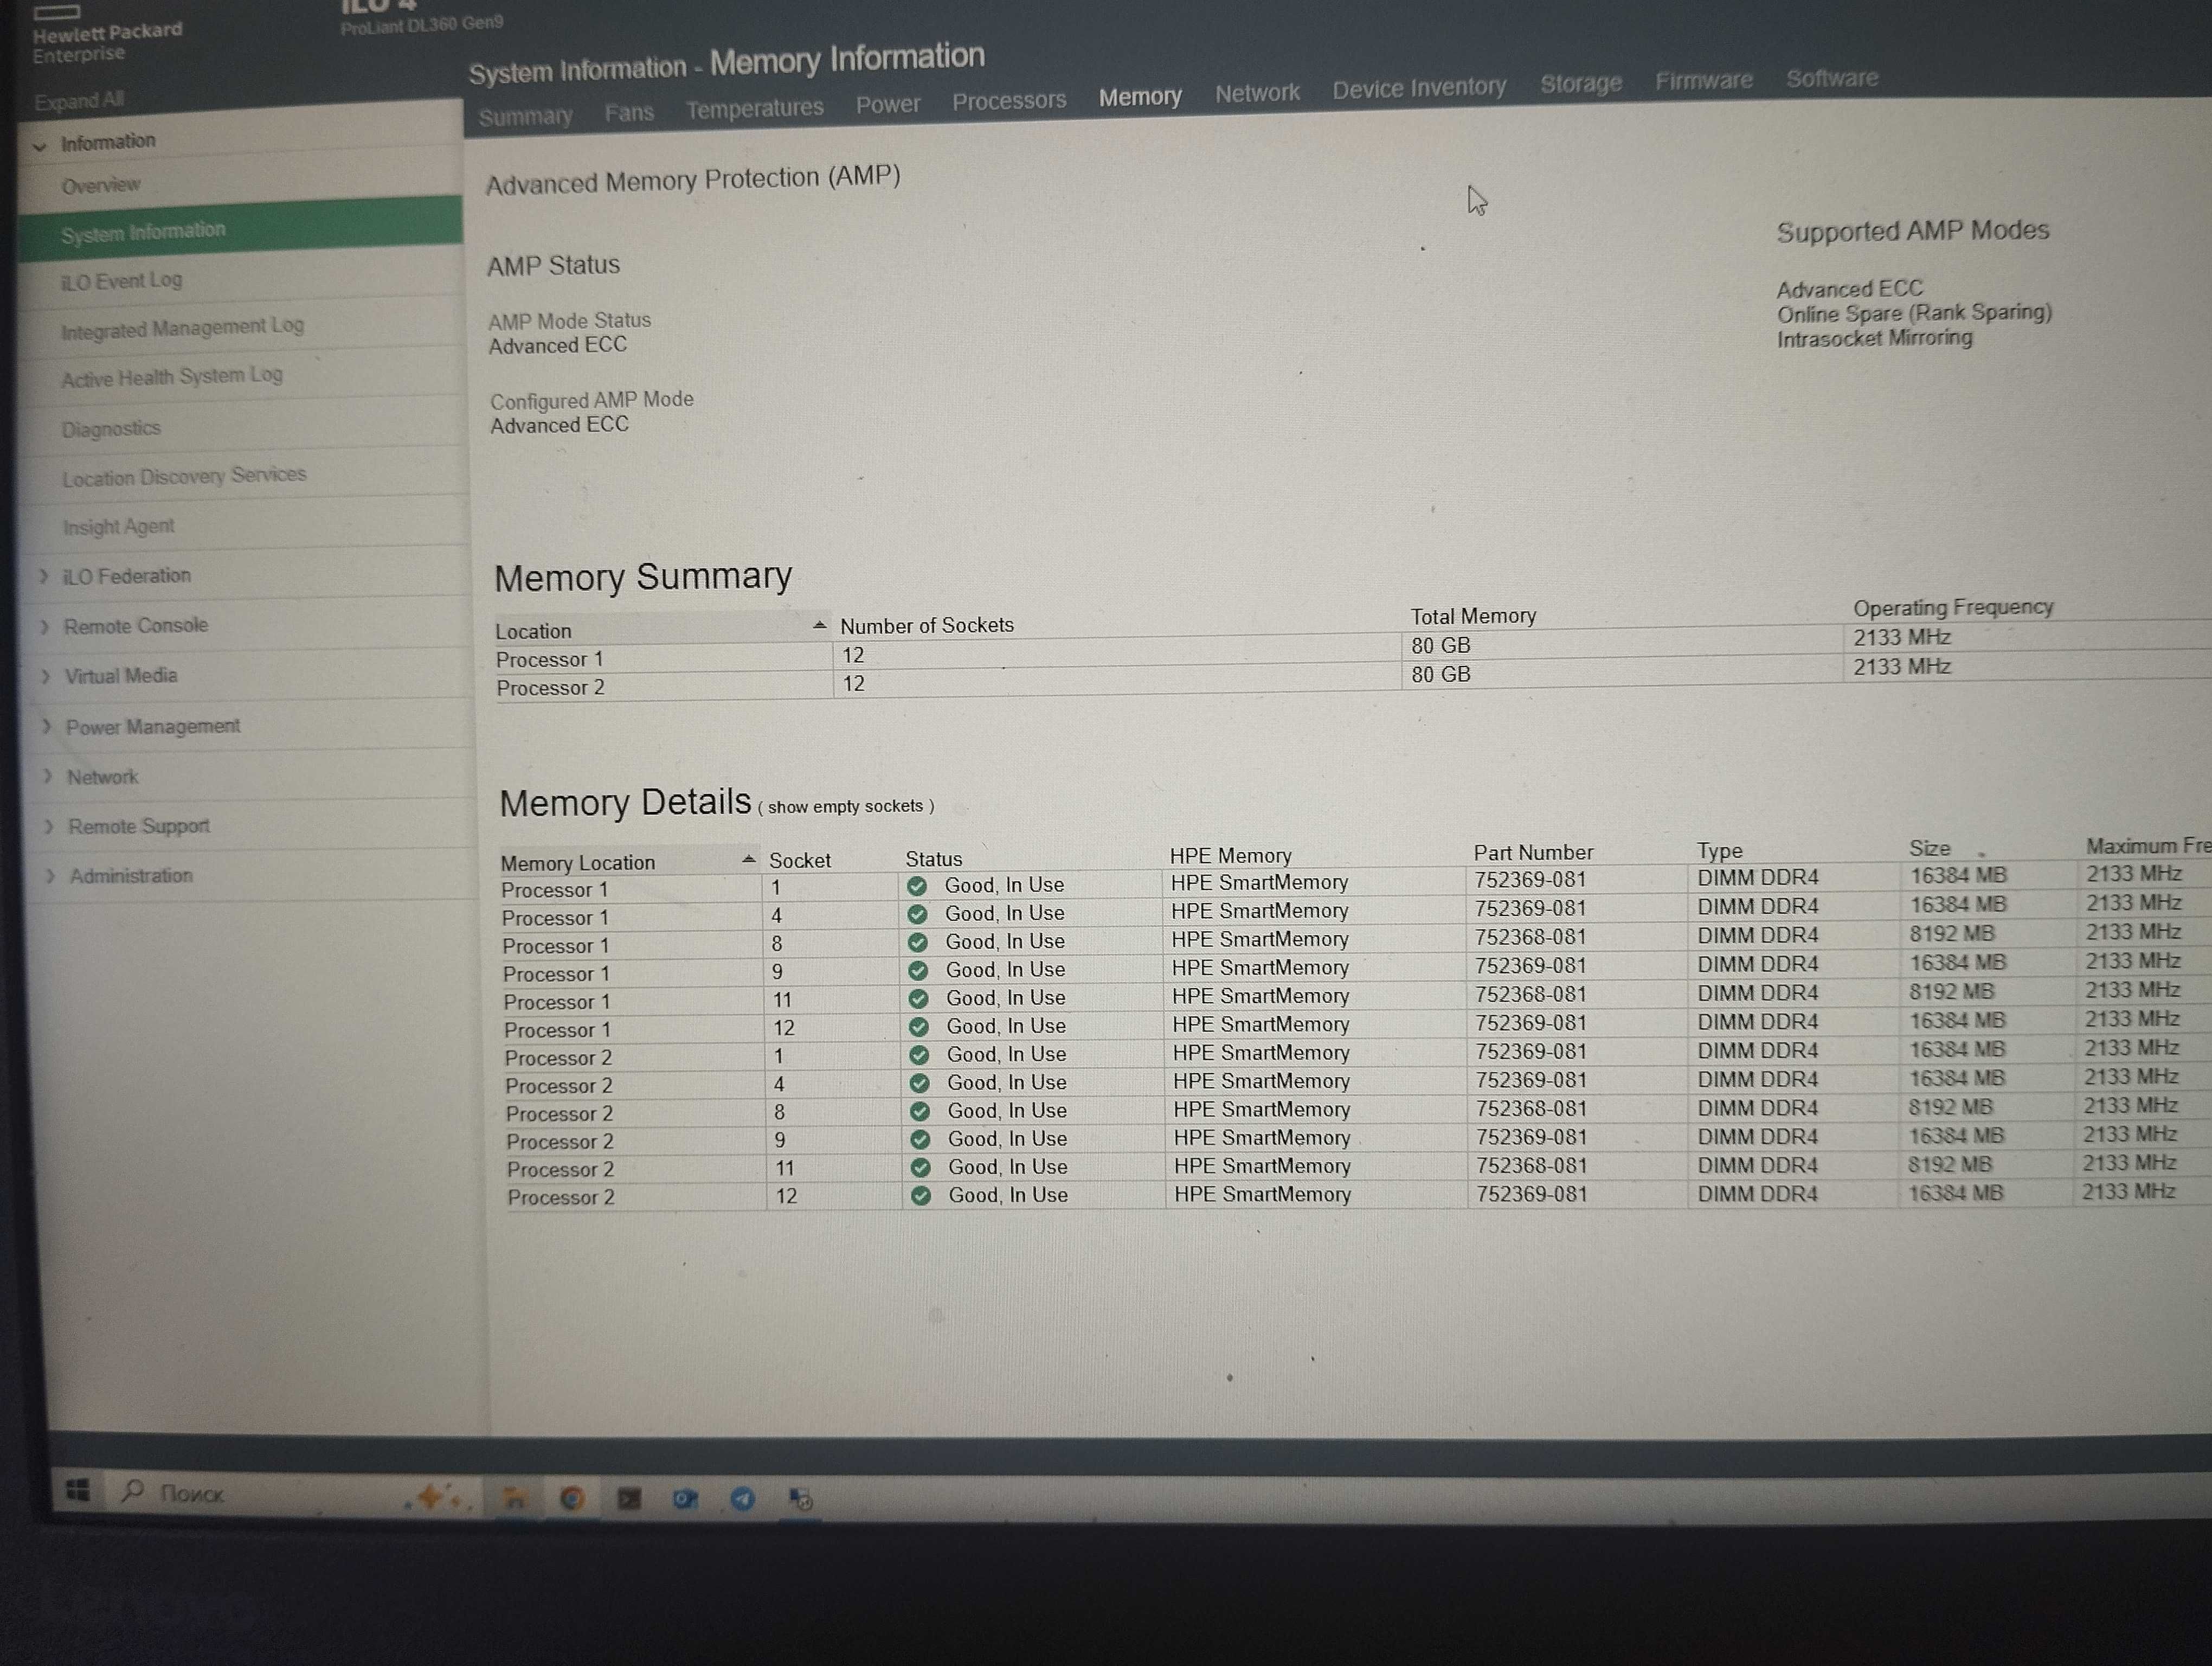This screenshot has height=1666, width=2212.
Task: Click green status icon for Processor 1 socket 1
Action: (x=917, y=886)
